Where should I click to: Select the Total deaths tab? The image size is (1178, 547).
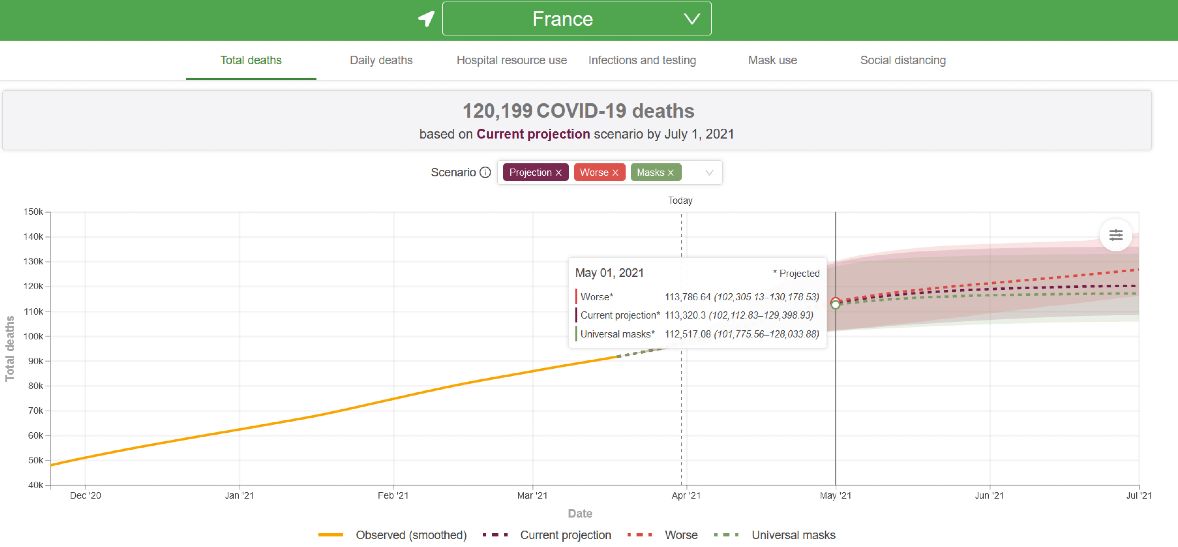pyautogui.click(x=251, y=60)
